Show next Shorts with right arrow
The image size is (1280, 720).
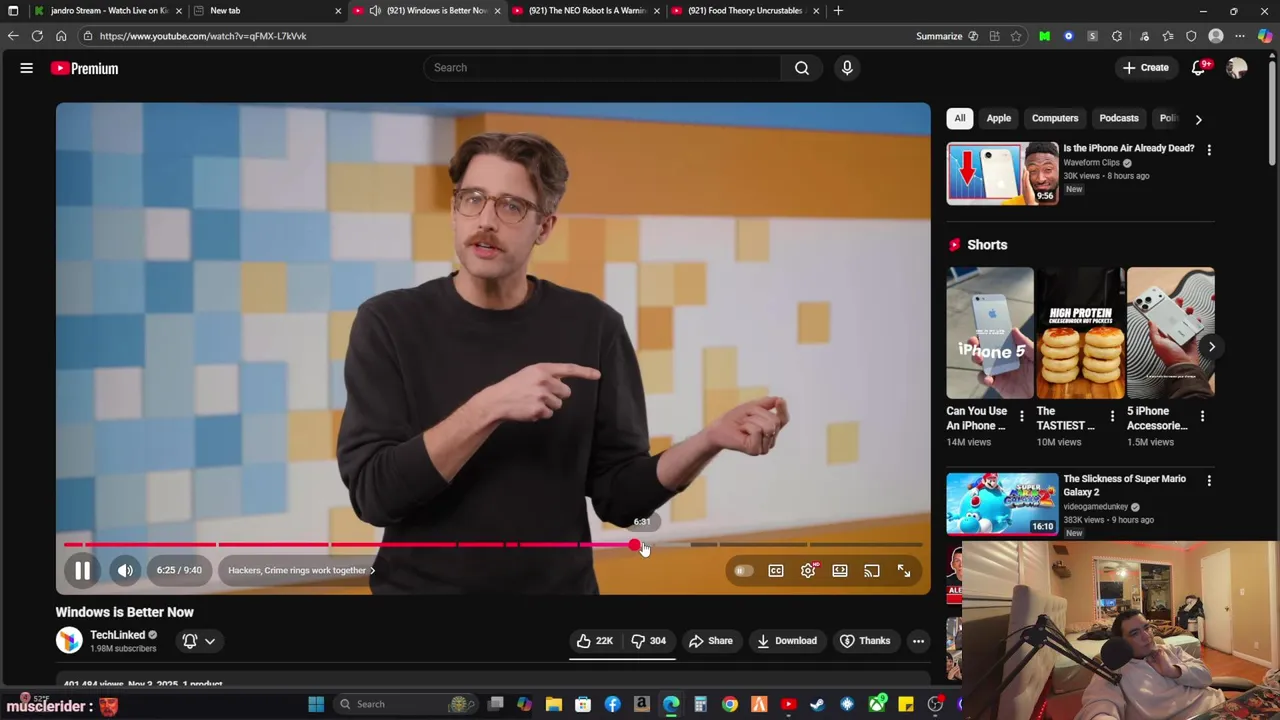click(x=1211, y=347)
